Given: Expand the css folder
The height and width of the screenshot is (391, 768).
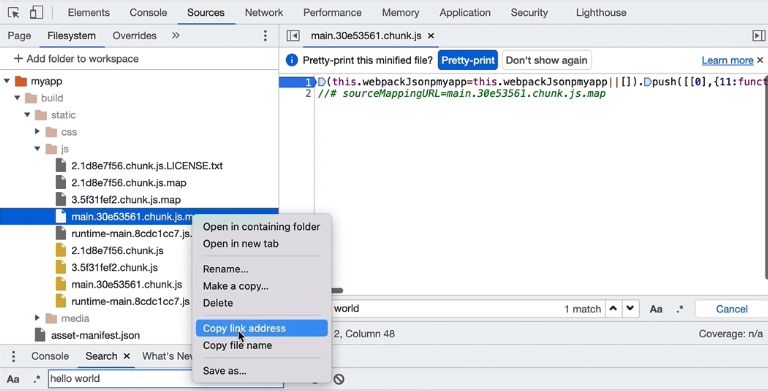Looking at the screenshot, I should (37, 132).
